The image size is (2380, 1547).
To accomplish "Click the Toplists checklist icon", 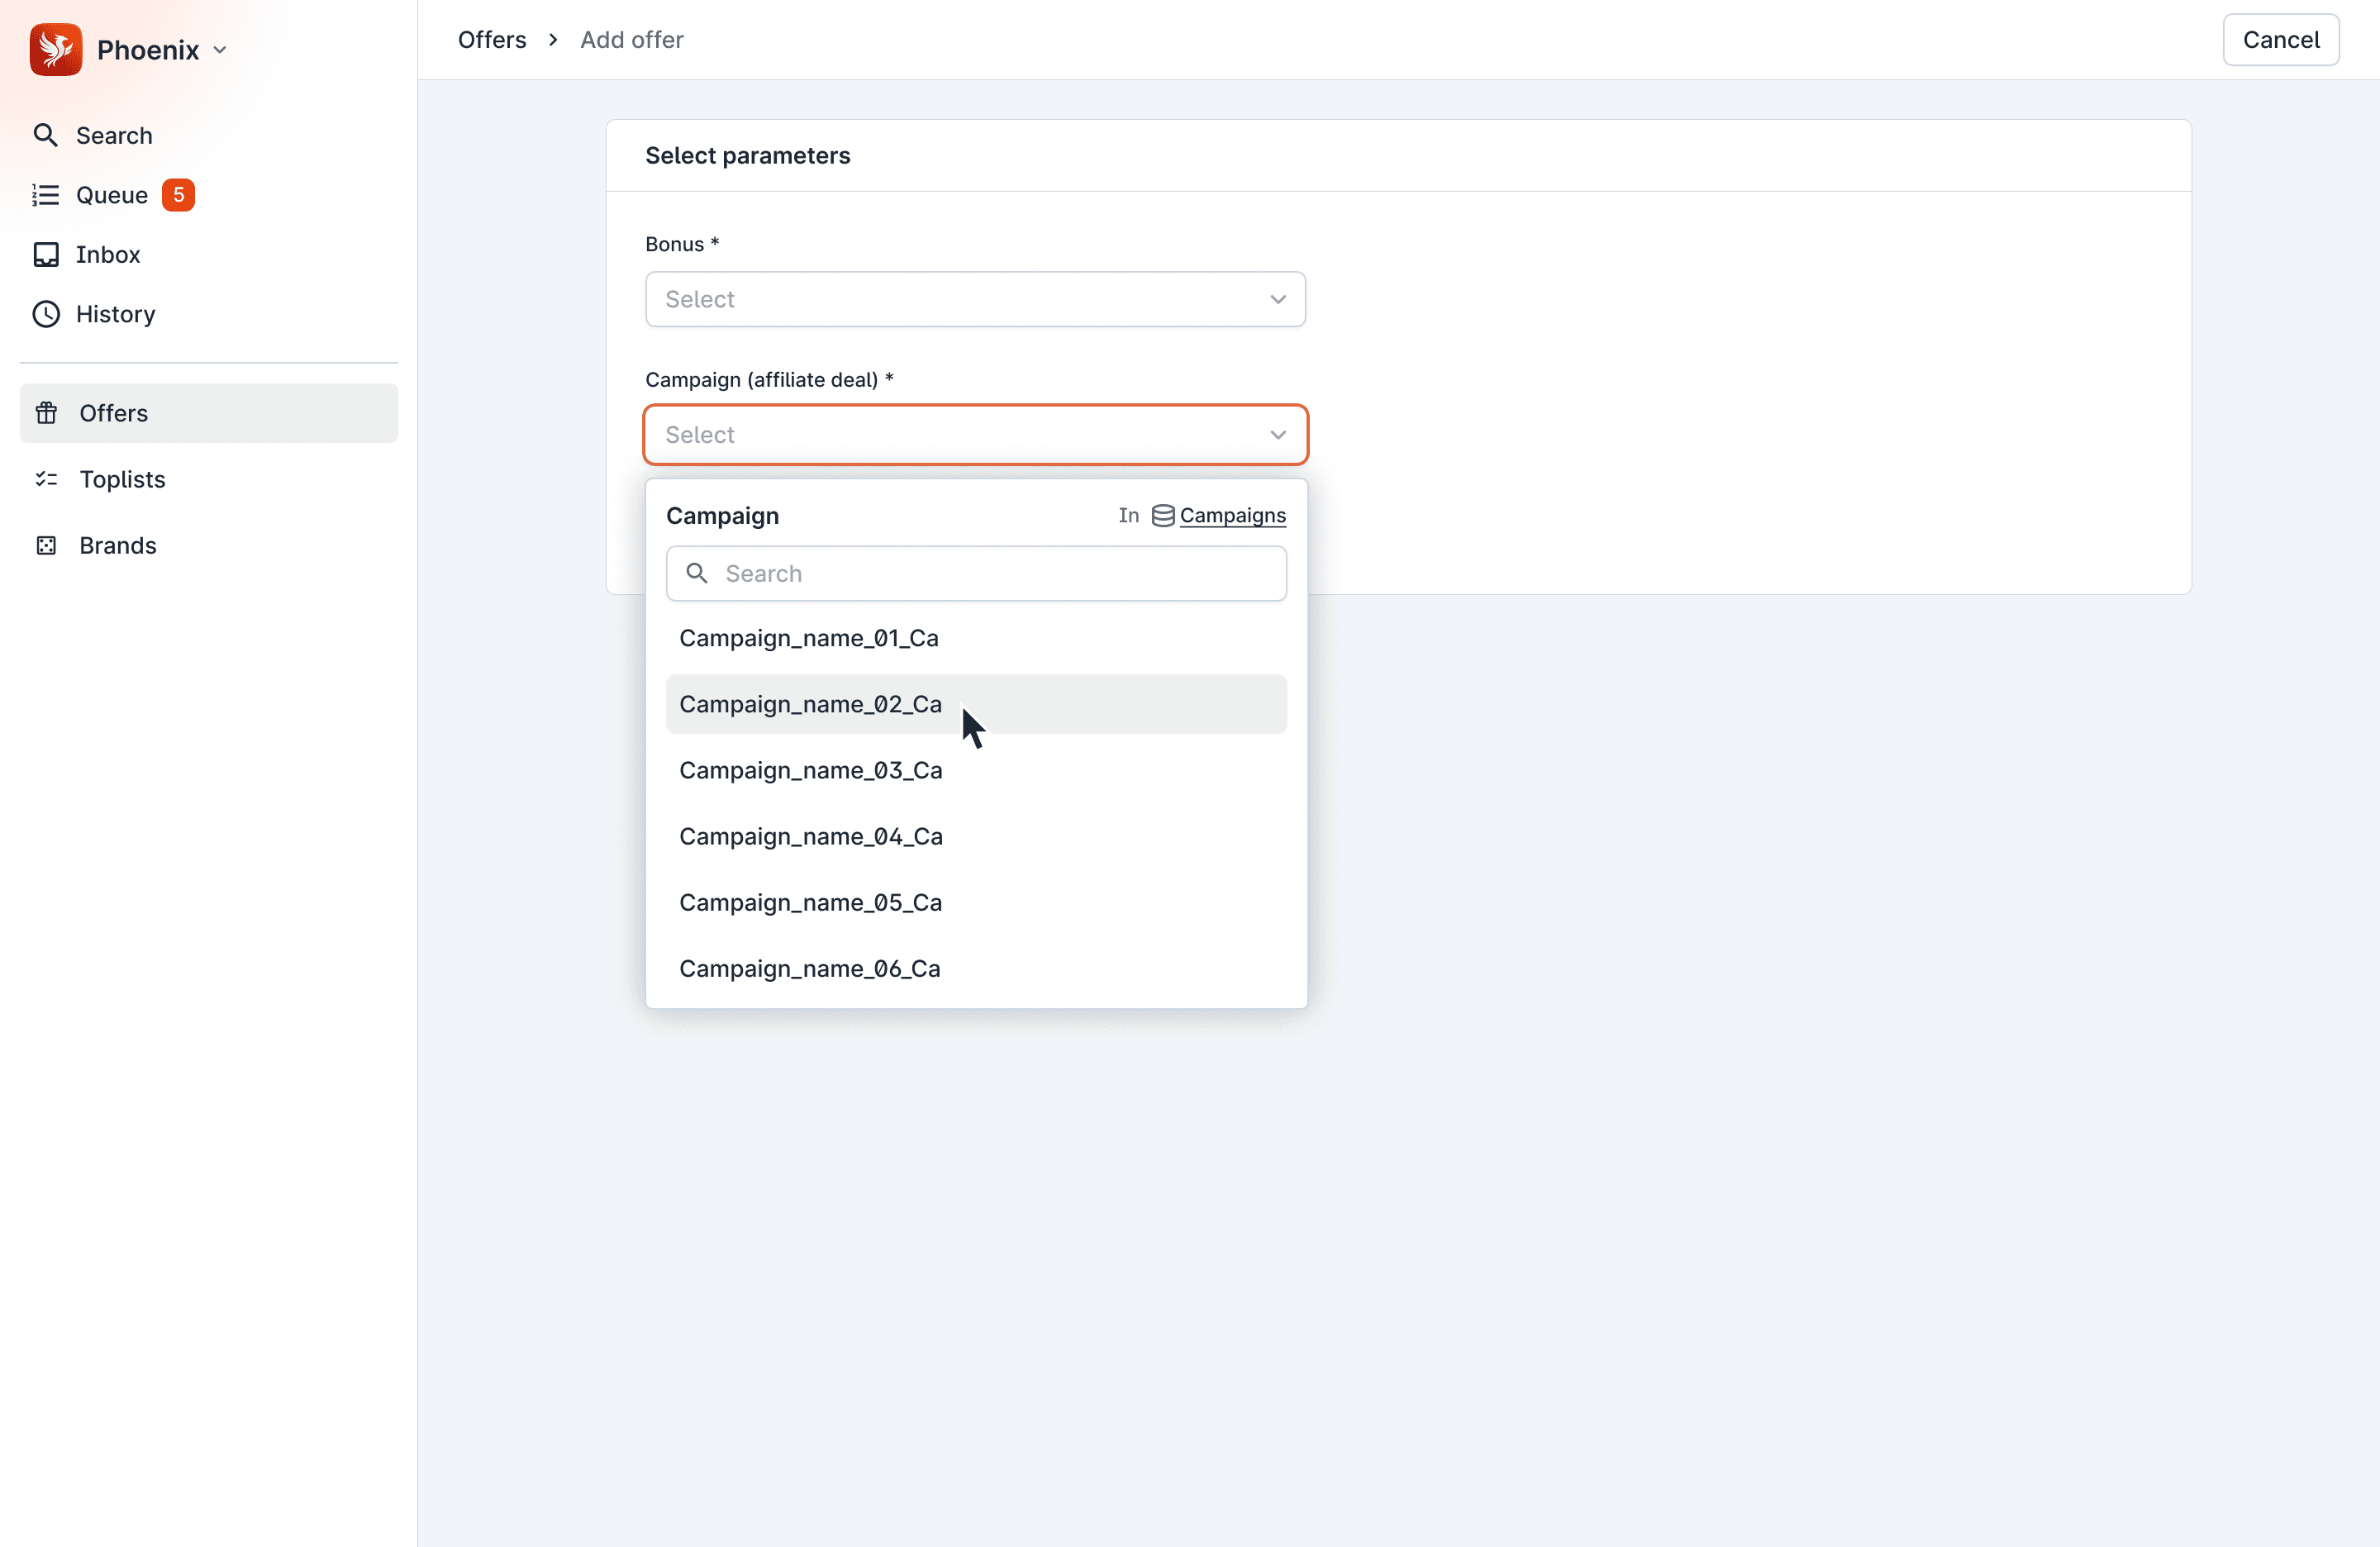I will pos(46,479).
